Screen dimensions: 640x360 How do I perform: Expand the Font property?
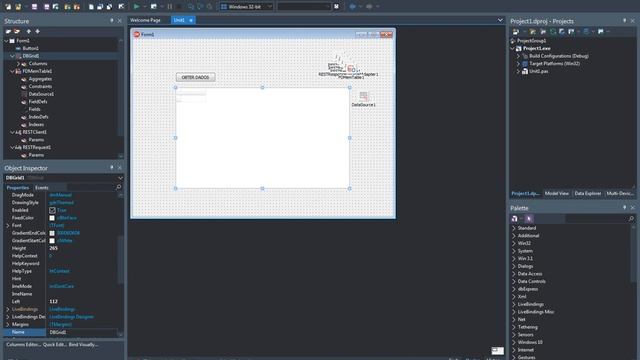[x=7, y=225]
